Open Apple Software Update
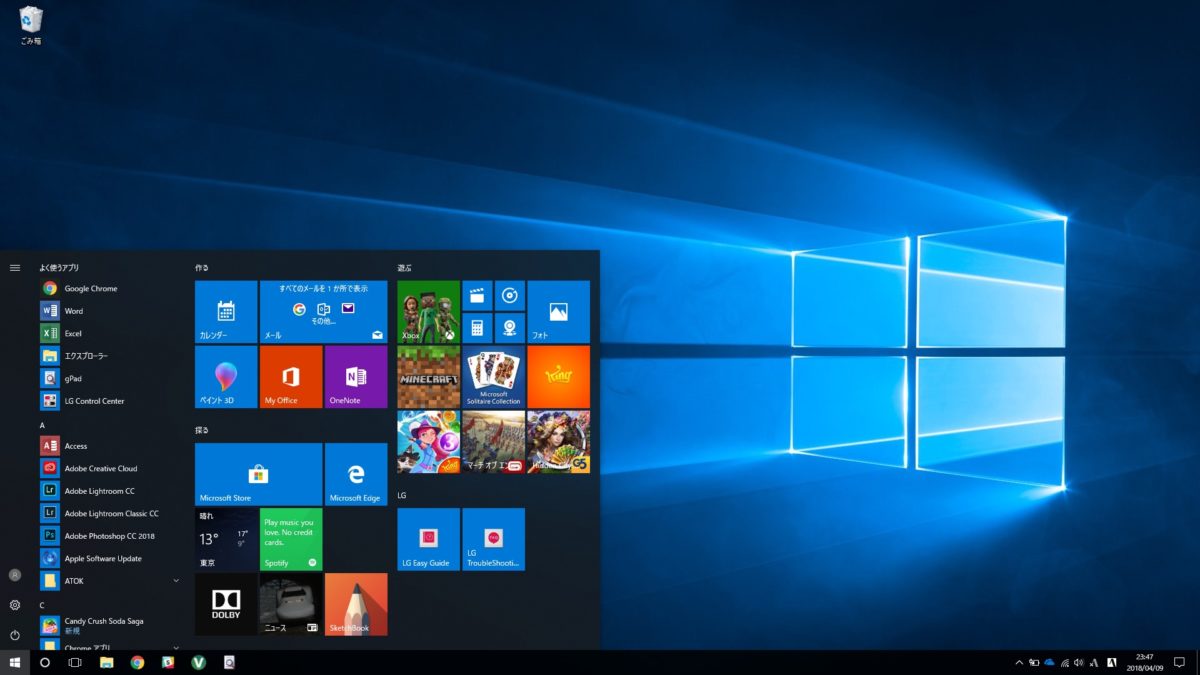Viewport: 1200px width, 675px height. pyautogui.click(x=110, y=558)
